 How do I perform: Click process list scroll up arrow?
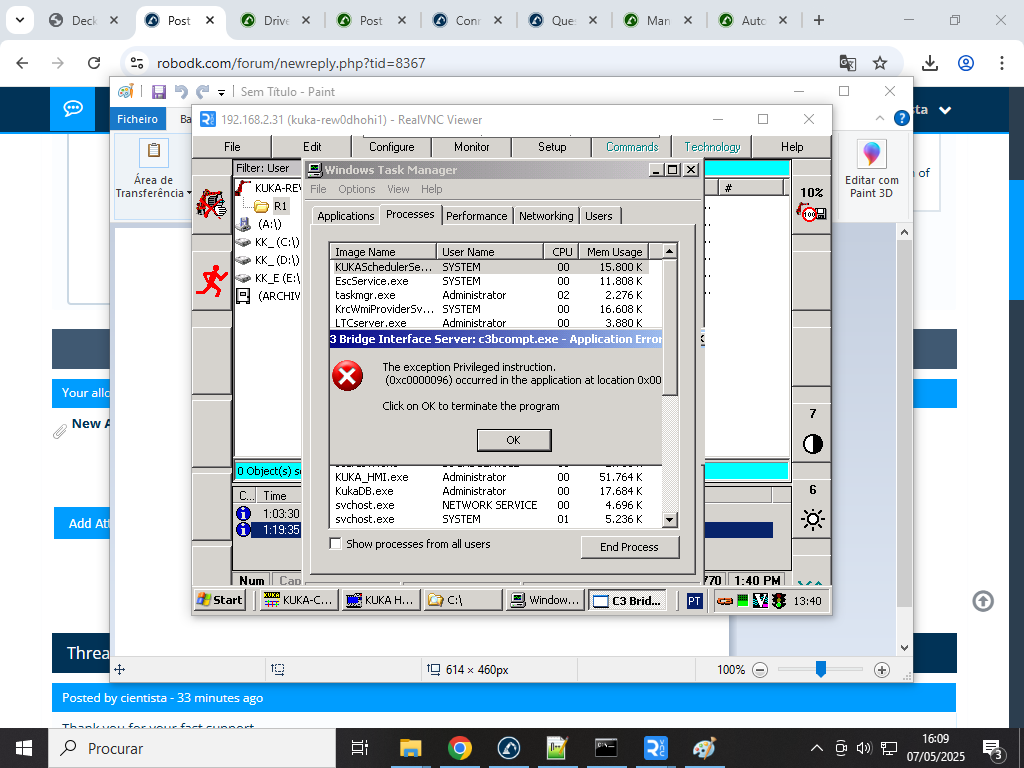coord(669,251)
